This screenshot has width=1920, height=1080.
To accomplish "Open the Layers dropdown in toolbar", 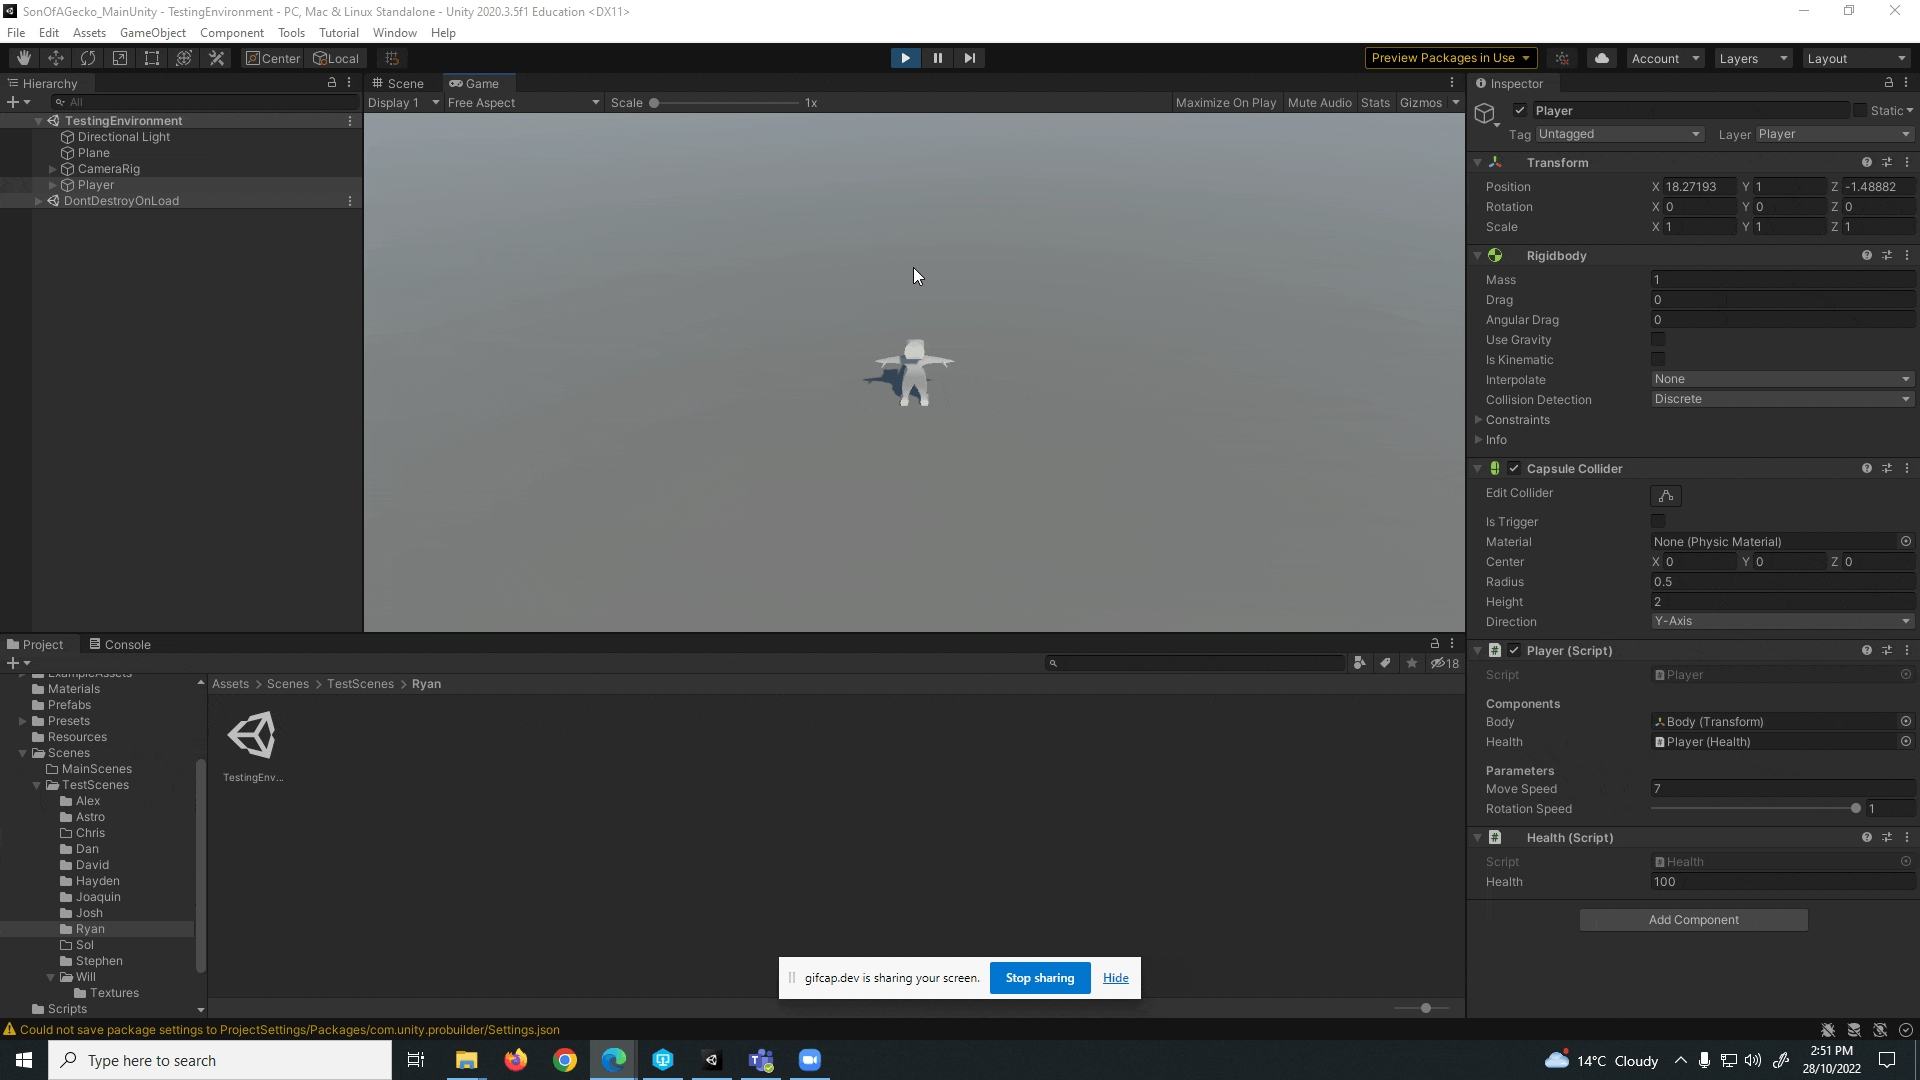I will 1752,58.
